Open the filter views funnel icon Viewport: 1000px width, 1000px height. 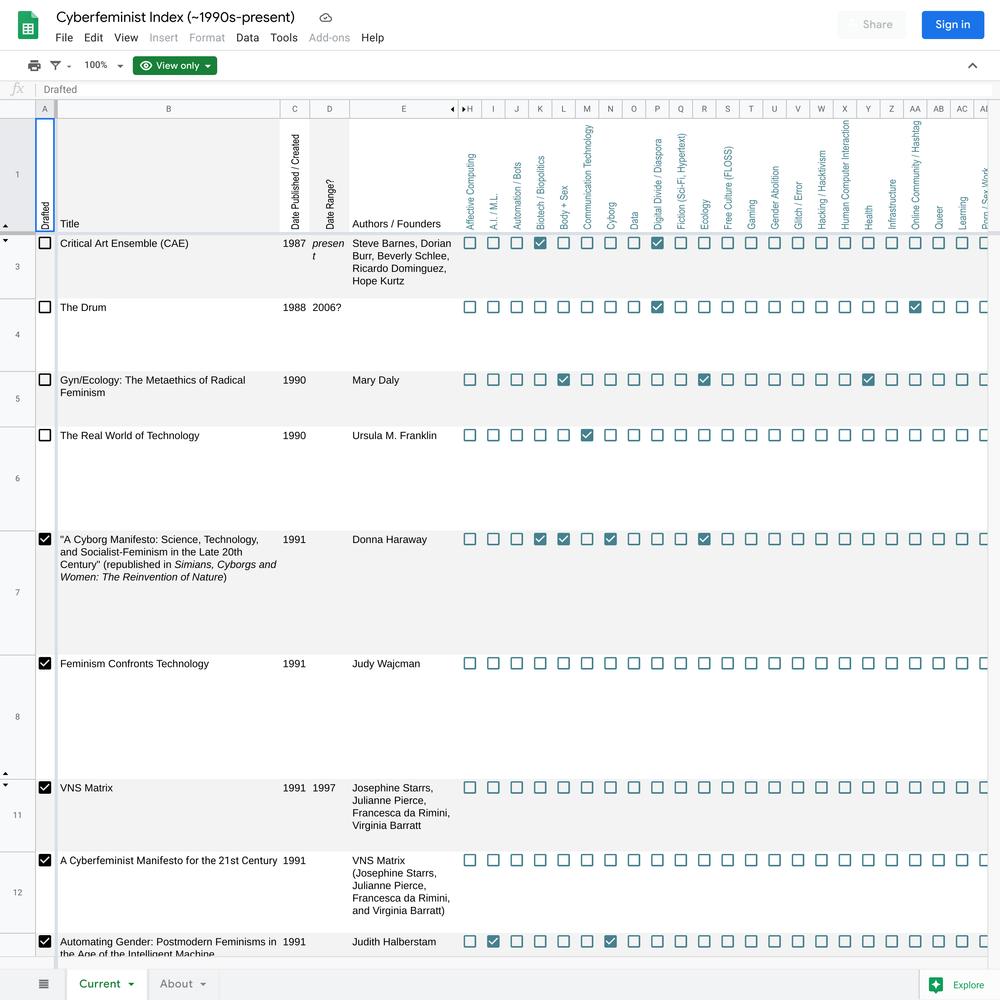click(55, 66)
